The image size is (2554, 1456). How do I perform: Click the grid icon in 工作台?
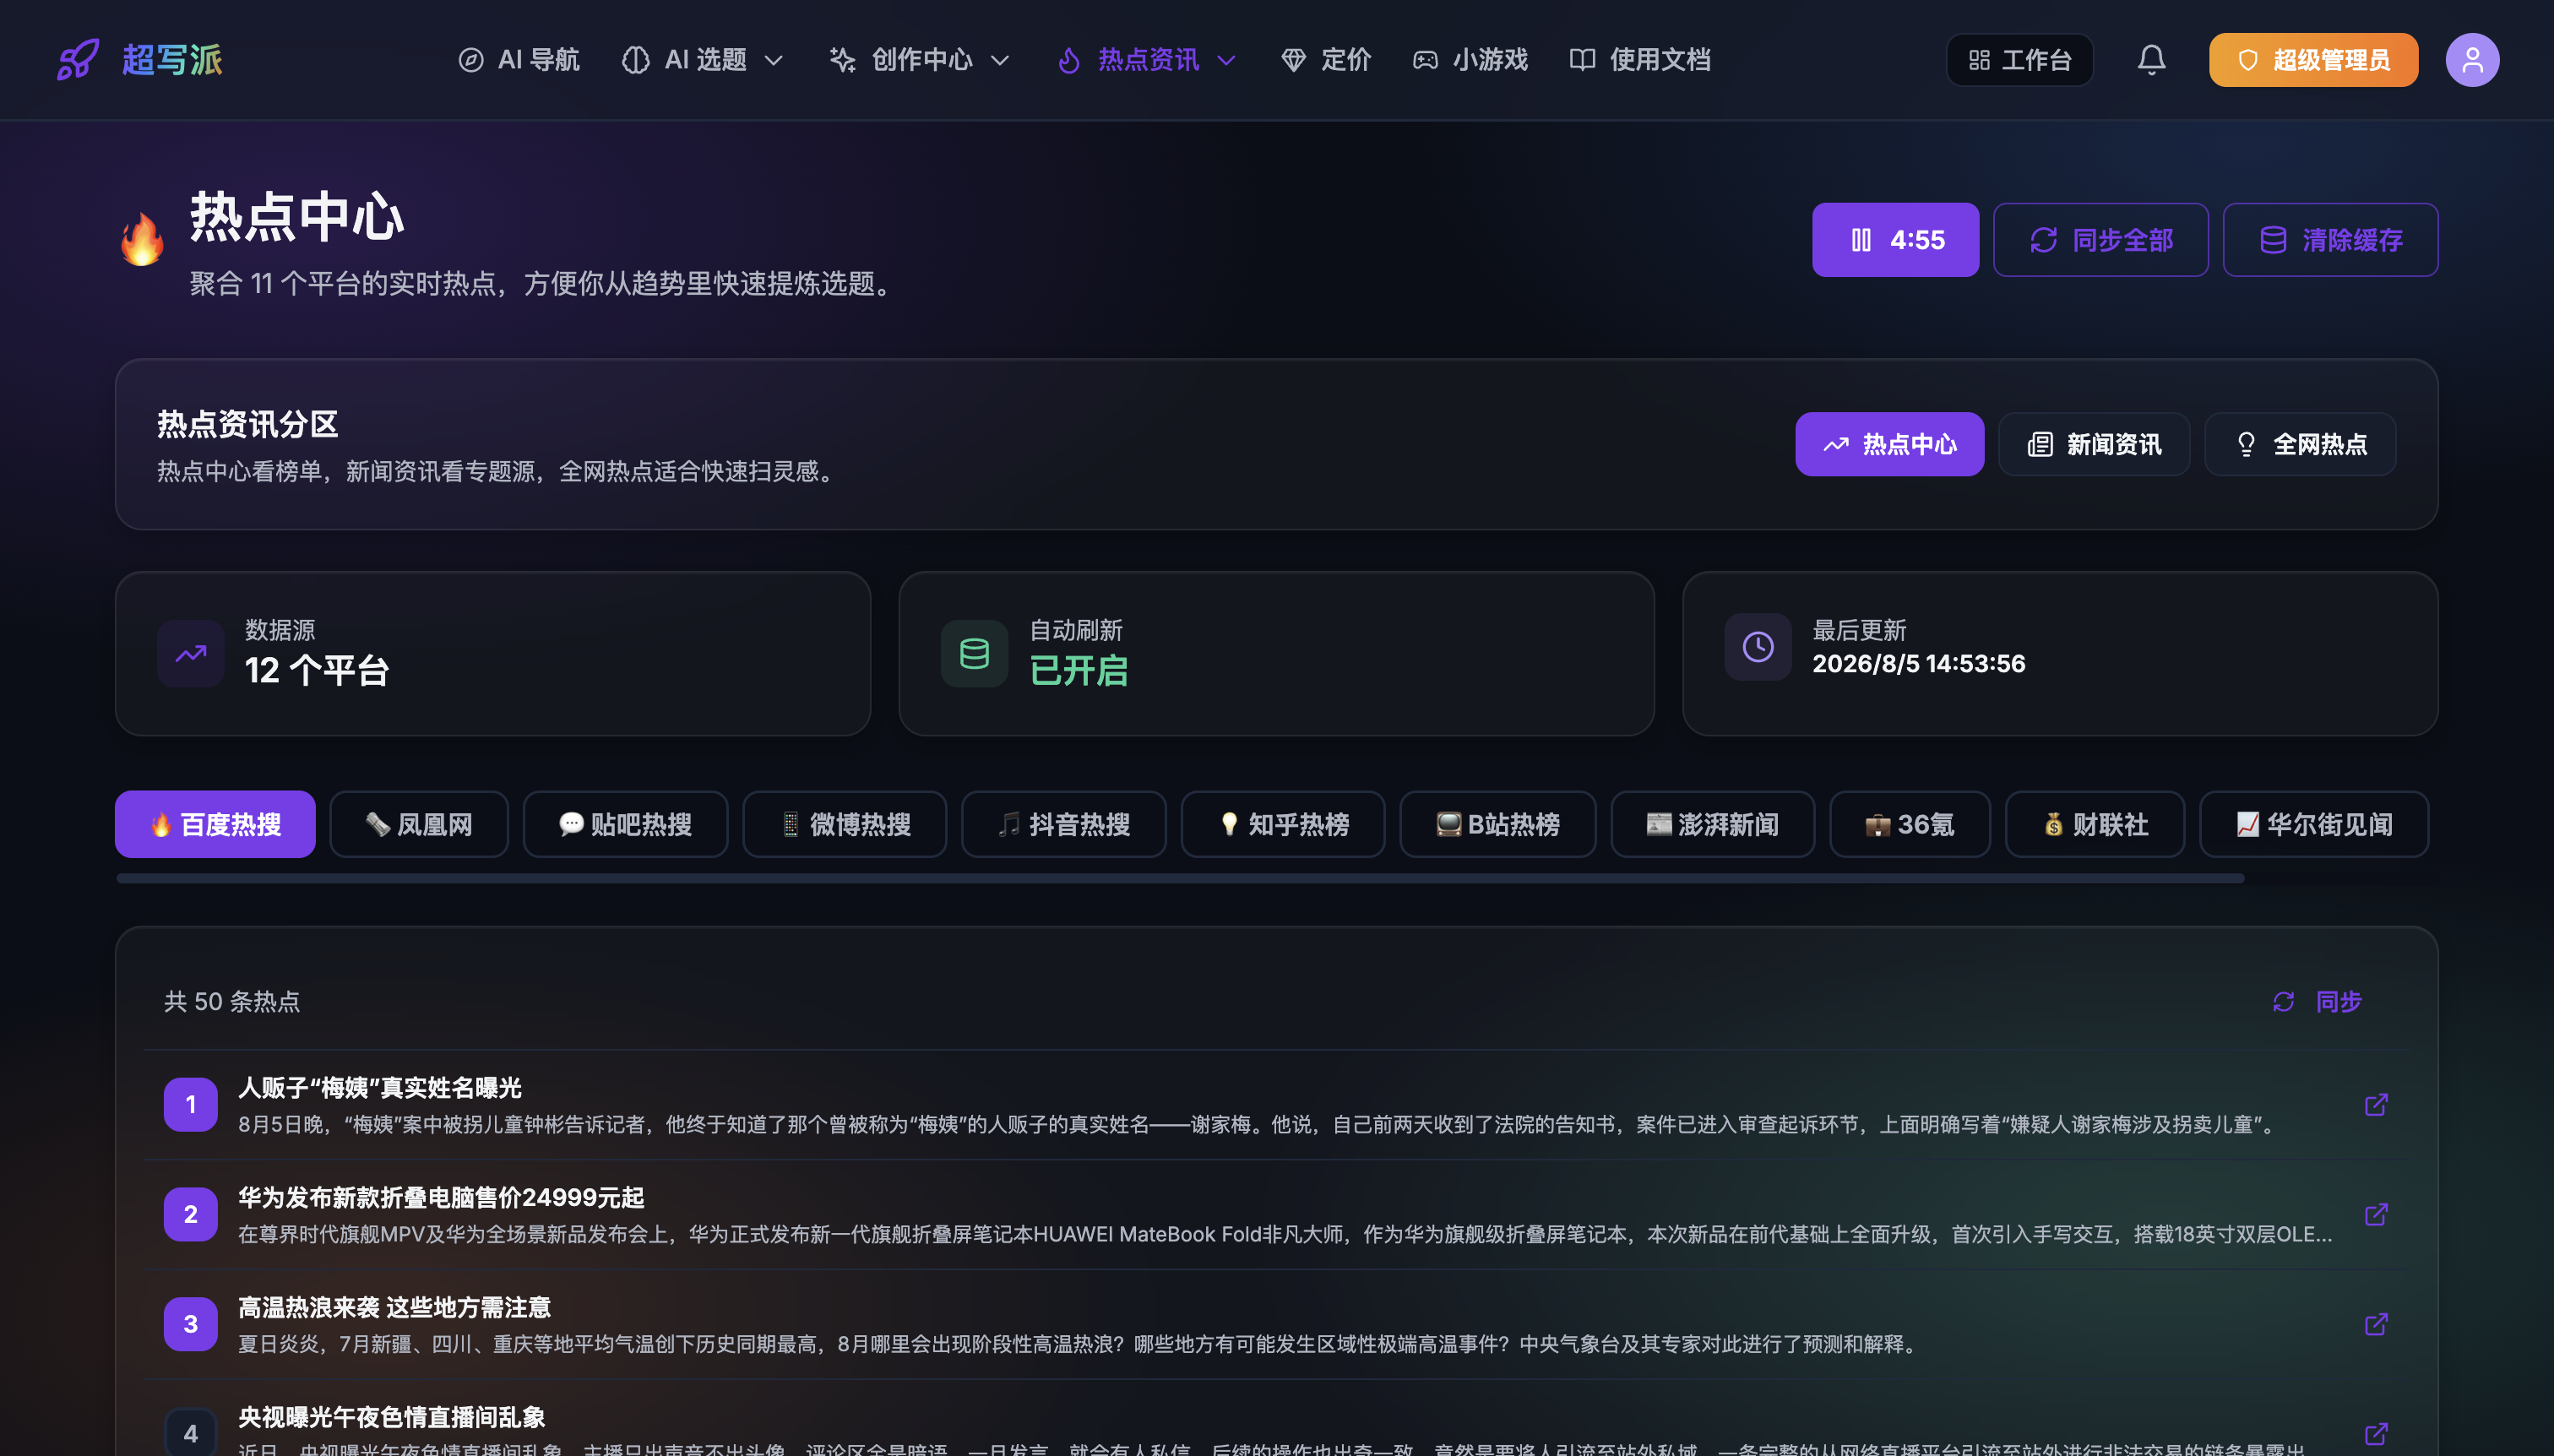tap(1979, 60)
